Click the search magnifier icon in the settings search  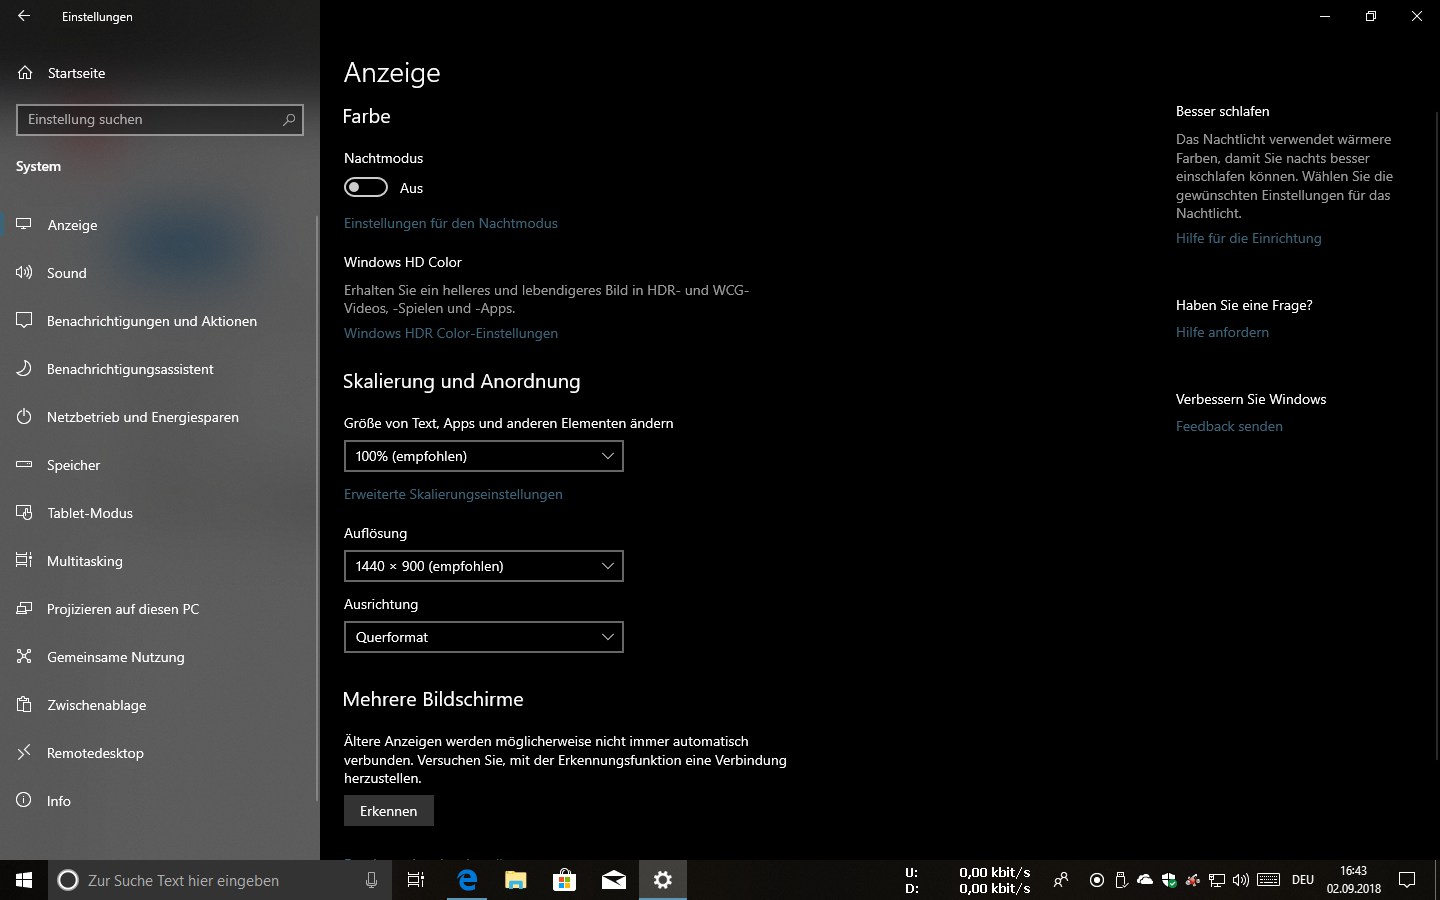(289, 119)
